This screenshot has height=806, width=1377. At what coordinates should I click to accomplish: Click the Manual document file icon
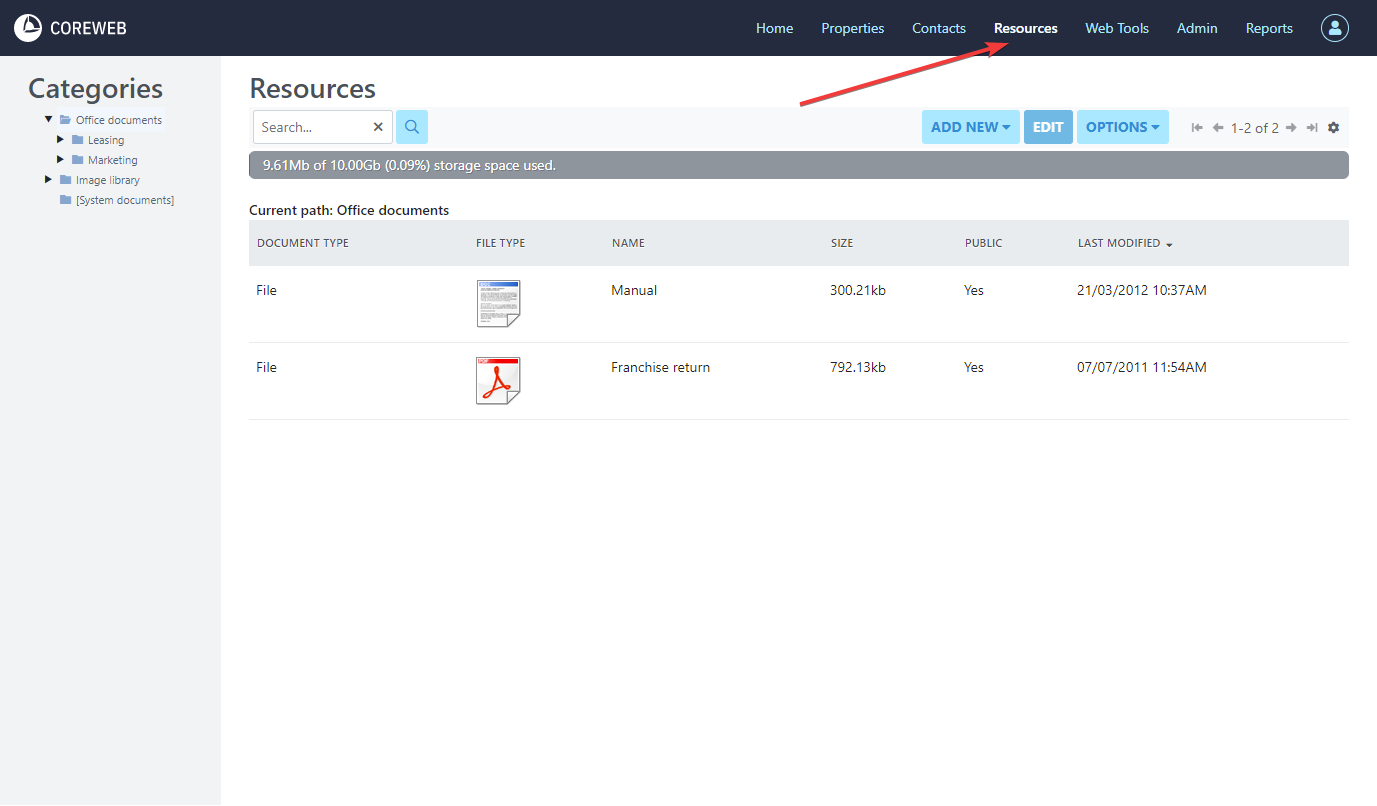tap(498, 304)
